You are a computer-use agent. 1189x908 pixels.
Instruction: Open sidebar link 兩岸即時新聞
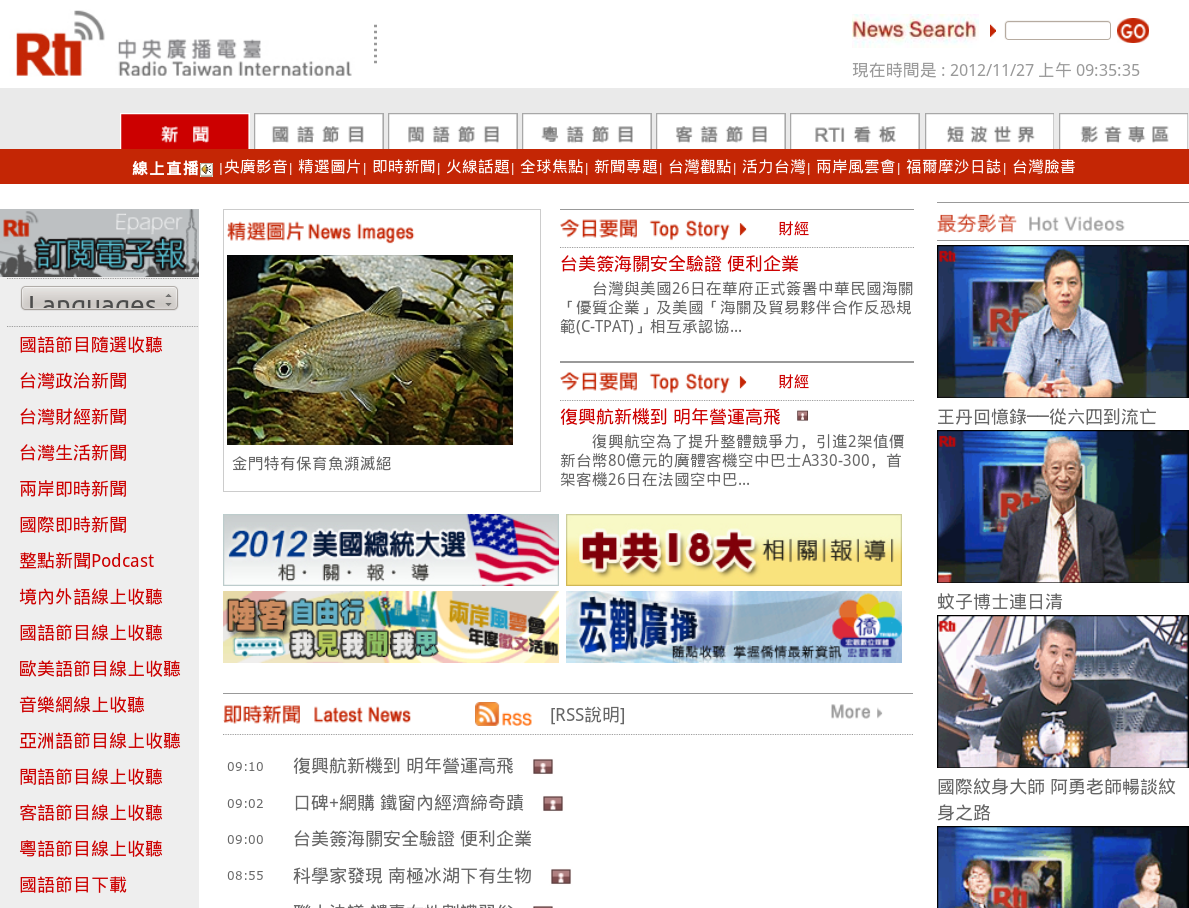(74, 489)
